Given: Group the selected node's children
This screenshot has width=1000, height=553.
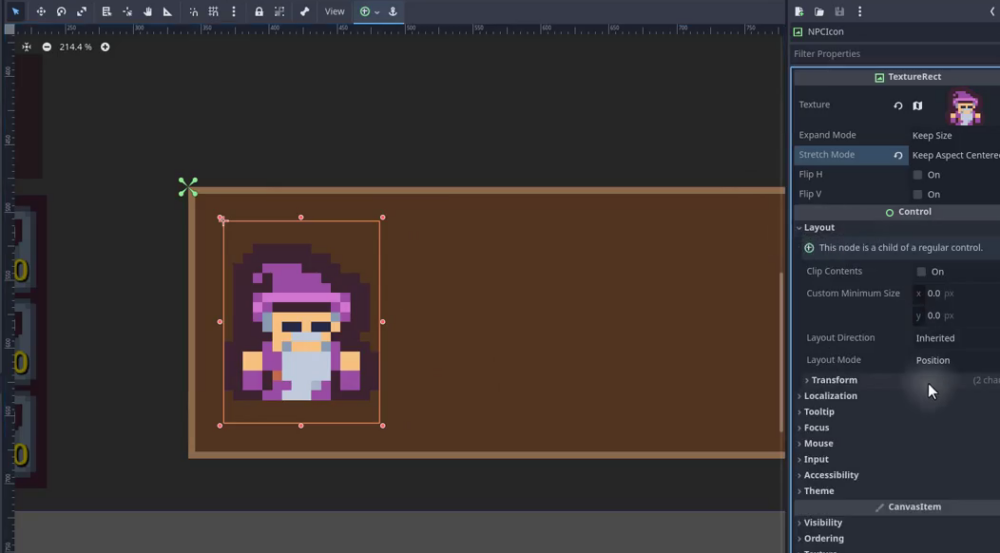Looking at the screenshot, I should tap(279, 11).
